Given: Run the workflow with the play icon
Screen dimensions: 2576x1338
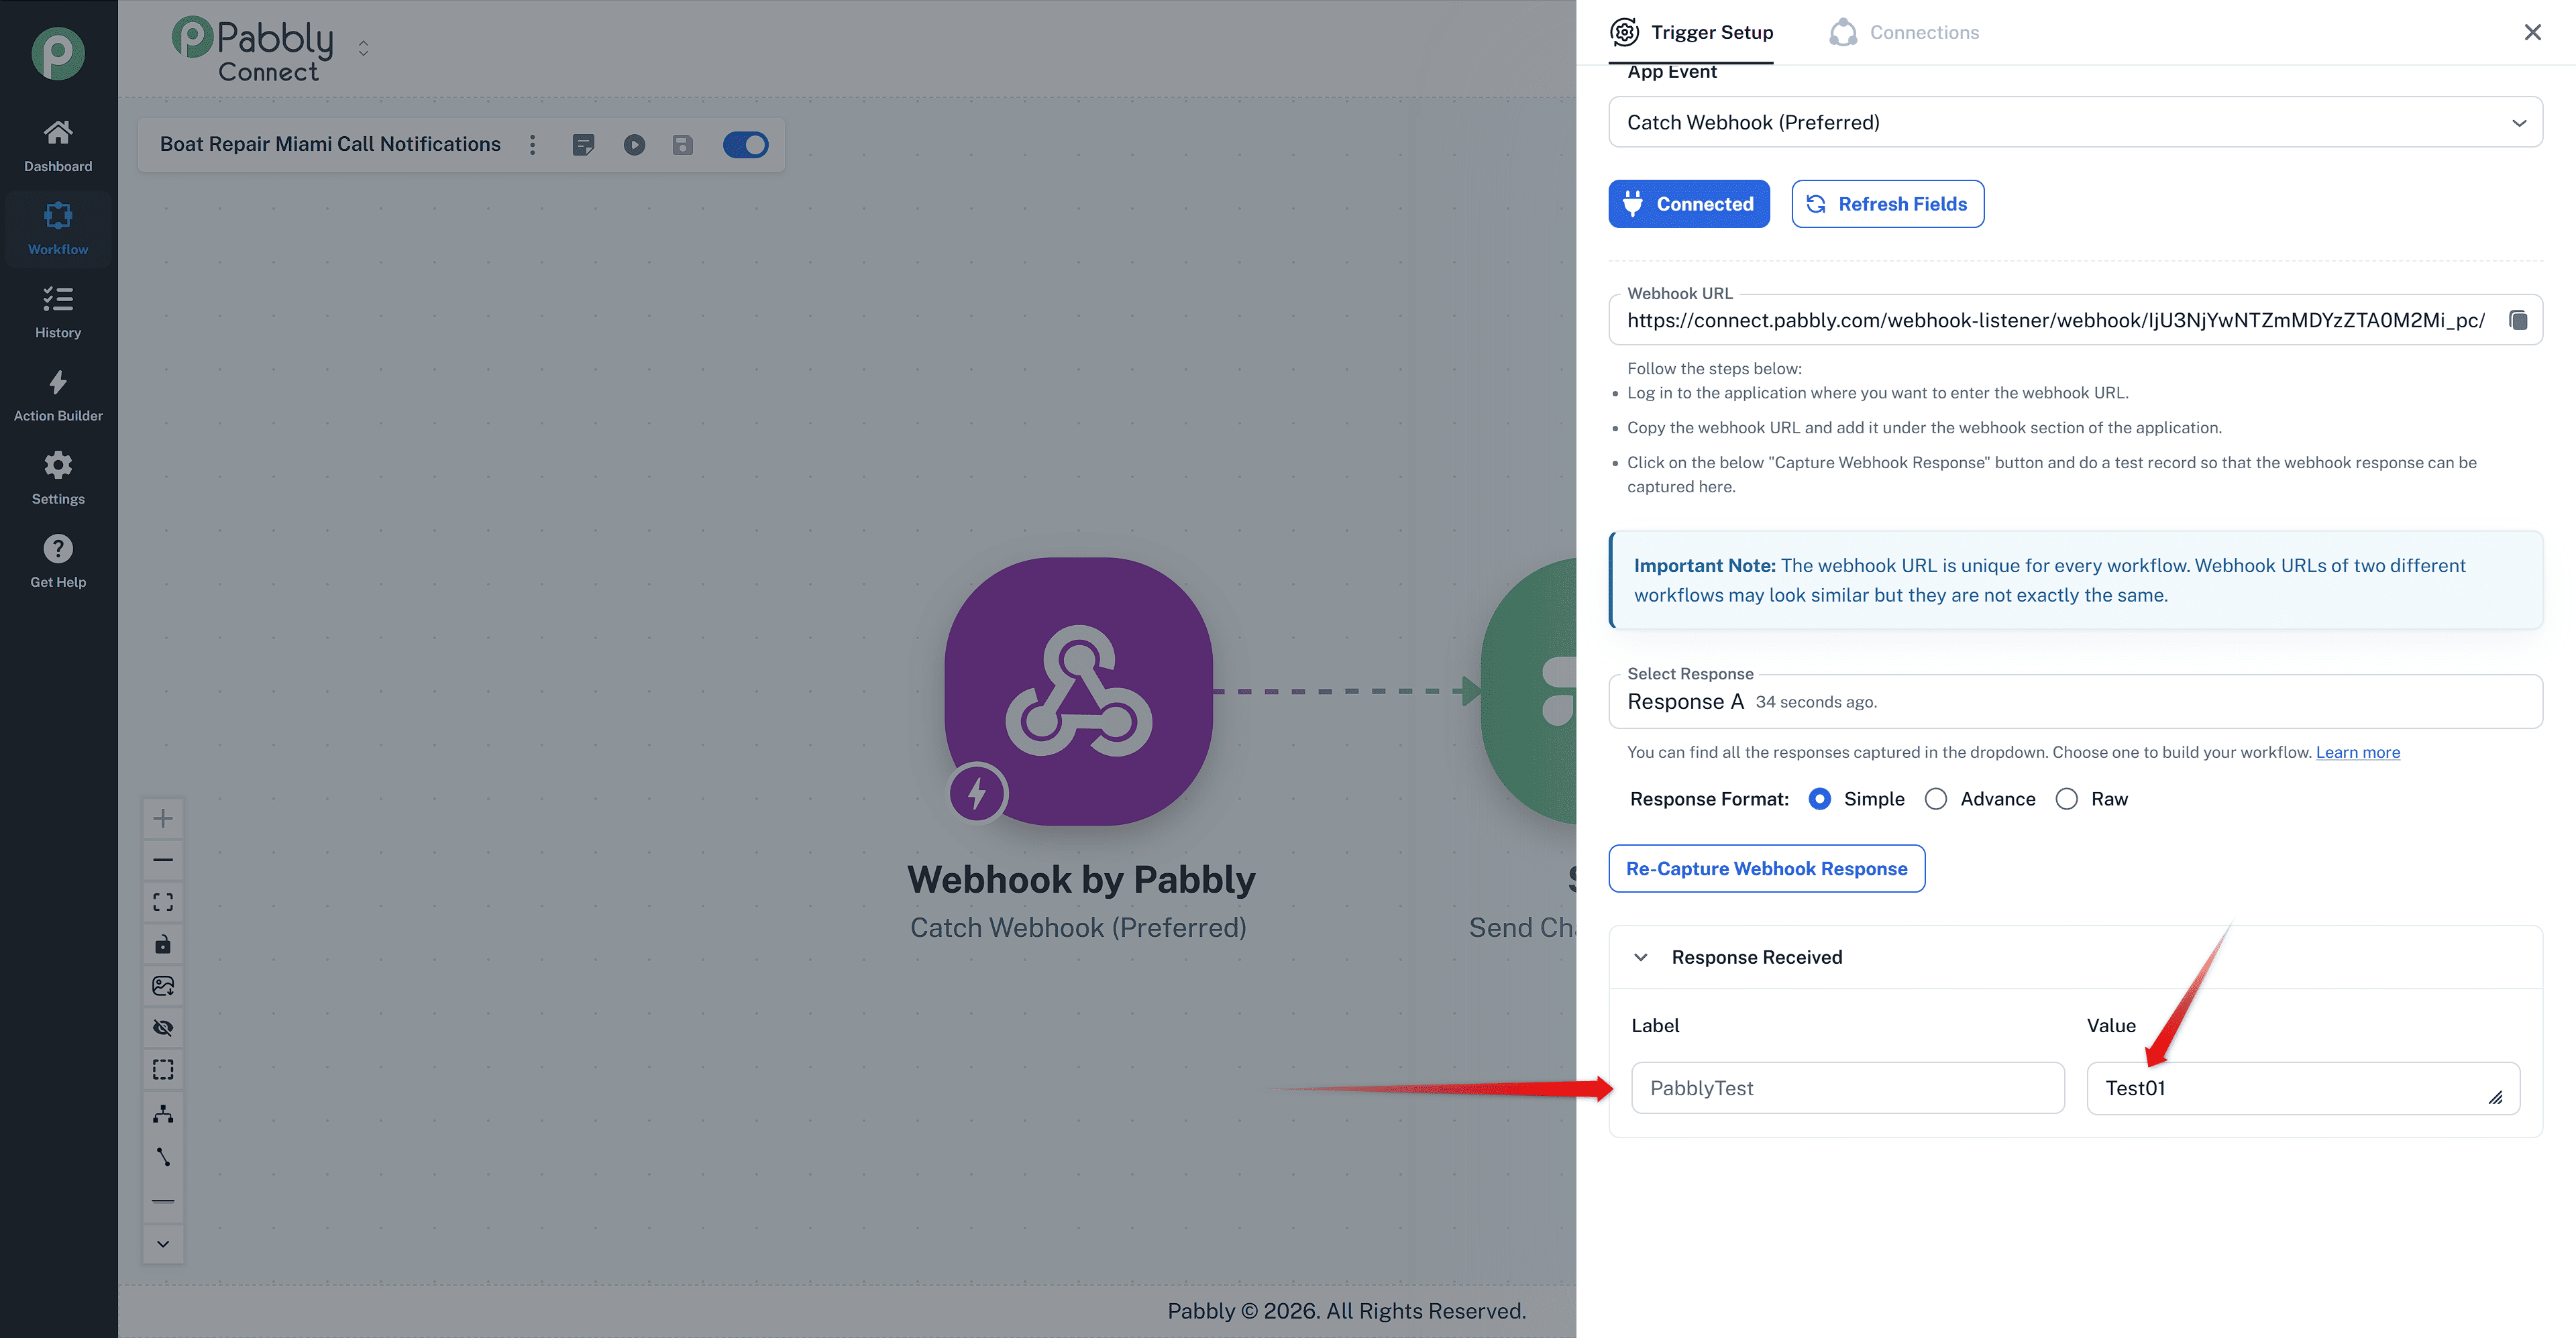Looking at the screenshot, I should coord(634,145).
